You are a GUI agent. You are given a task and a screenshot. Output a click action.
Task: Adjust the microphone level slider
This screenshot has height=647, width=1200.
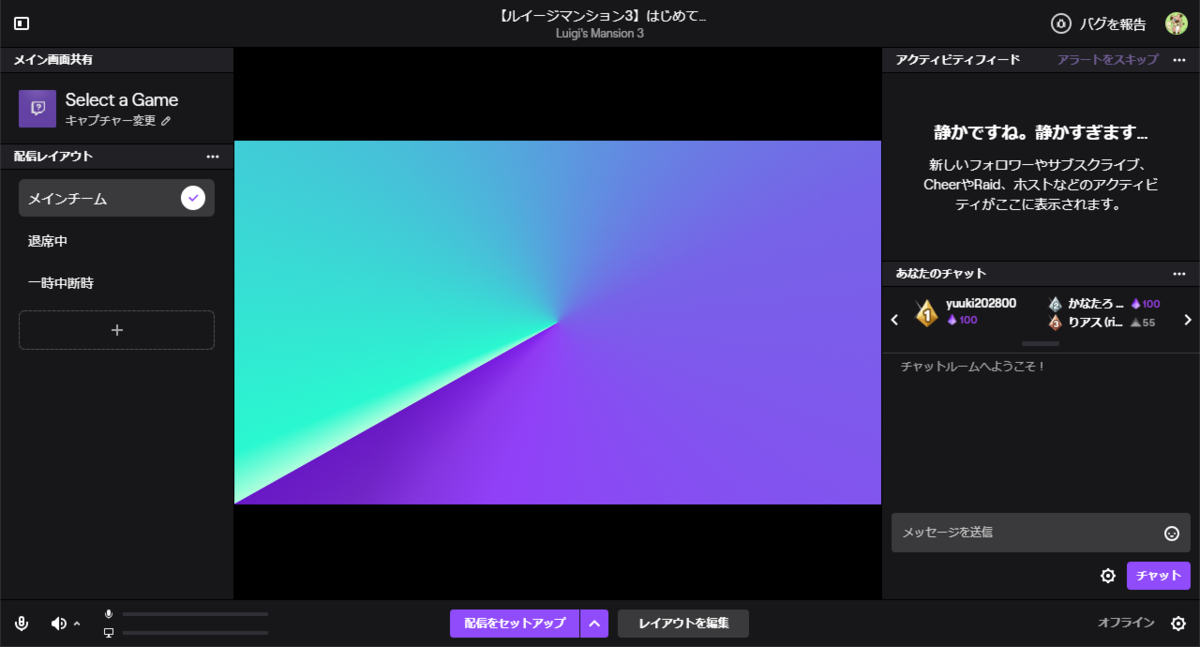(x=196, y=614)
